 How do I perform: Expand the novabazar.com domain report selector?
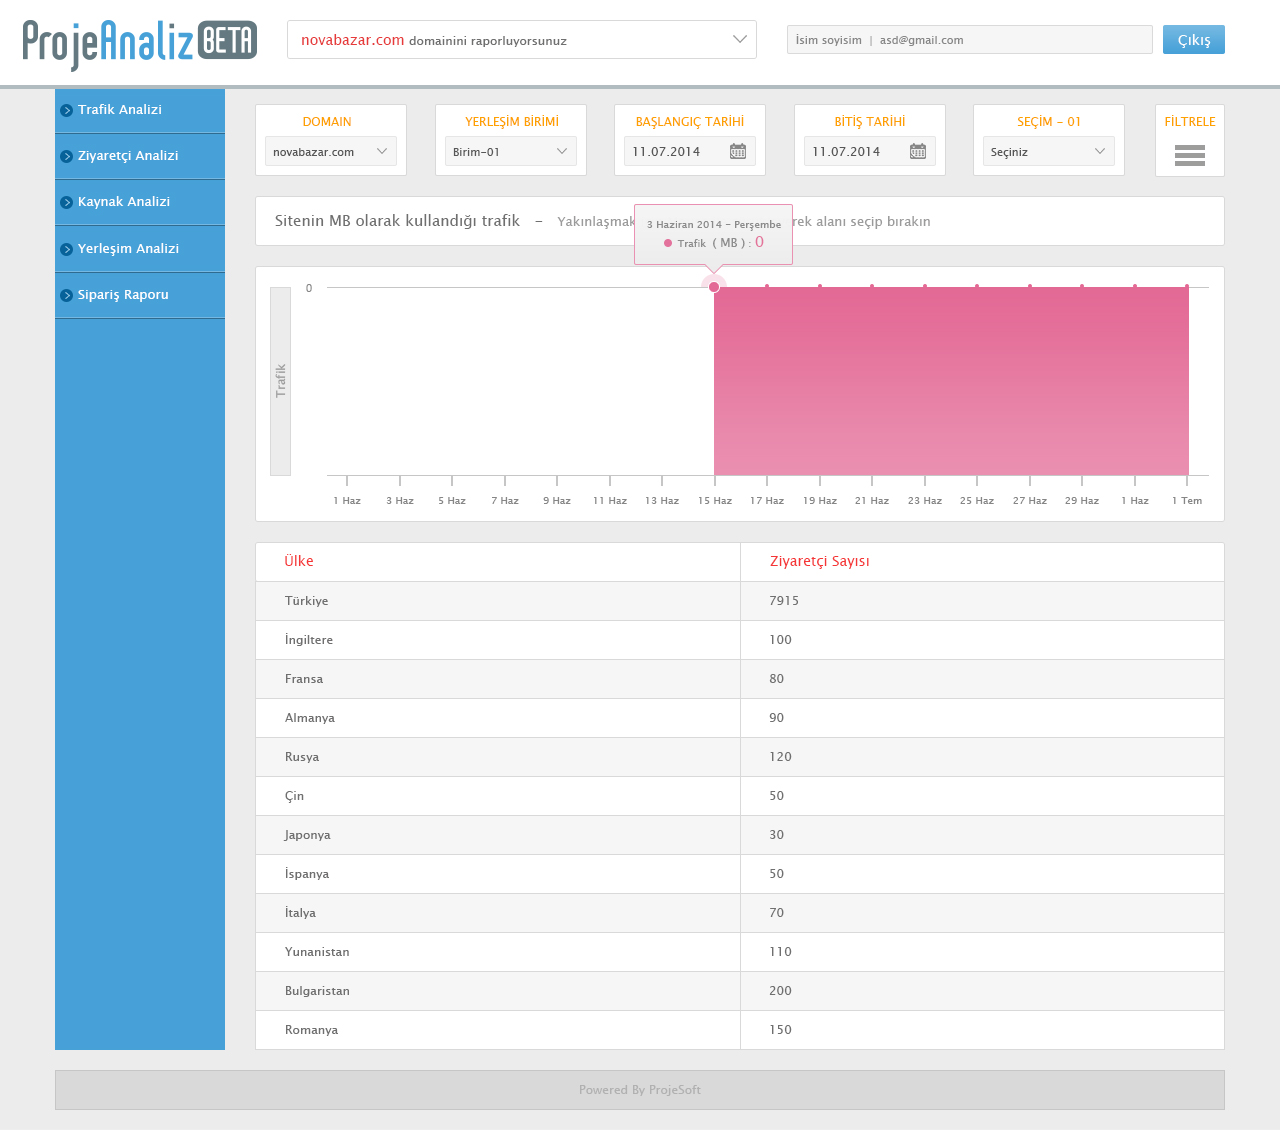point(739,40)
